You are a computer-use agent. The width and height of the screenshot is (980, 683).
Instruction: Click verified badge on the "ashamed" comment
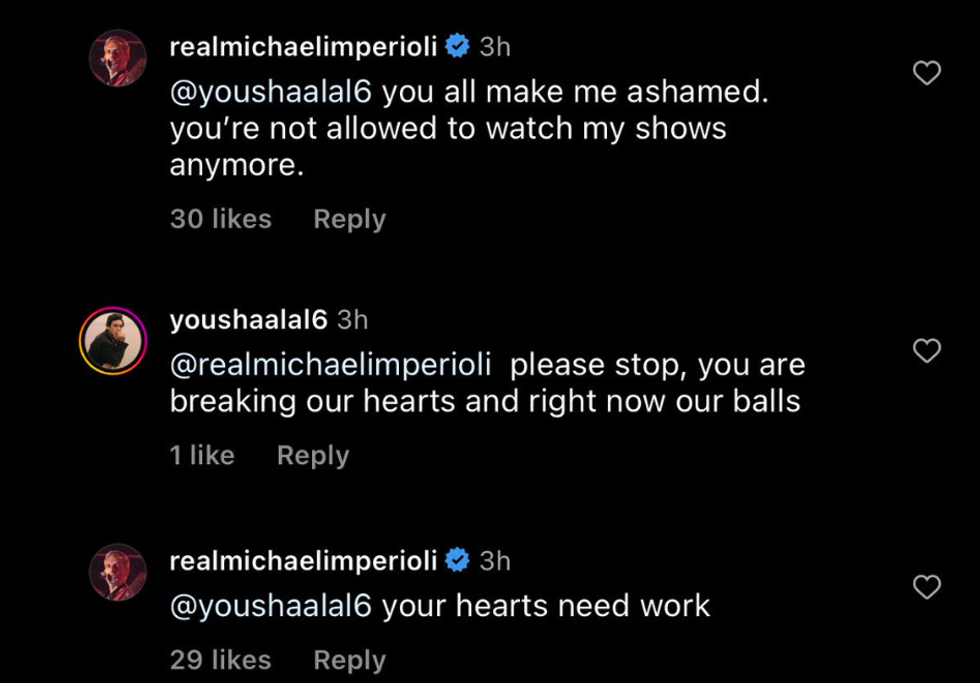[x=457, y=46]
